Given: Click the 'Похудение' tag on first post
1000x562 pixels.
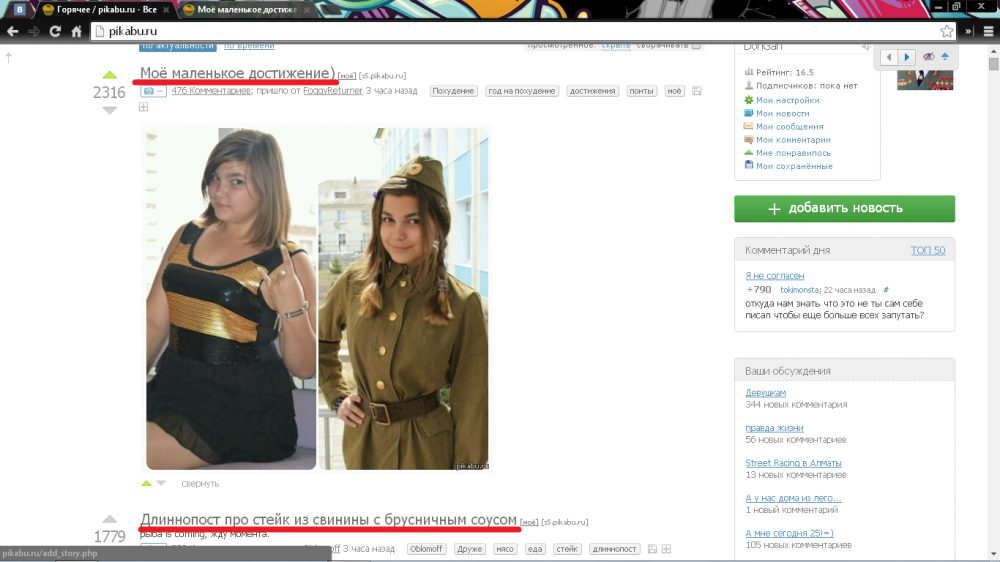Looking at the screenshot, I should tap(453, 91).
